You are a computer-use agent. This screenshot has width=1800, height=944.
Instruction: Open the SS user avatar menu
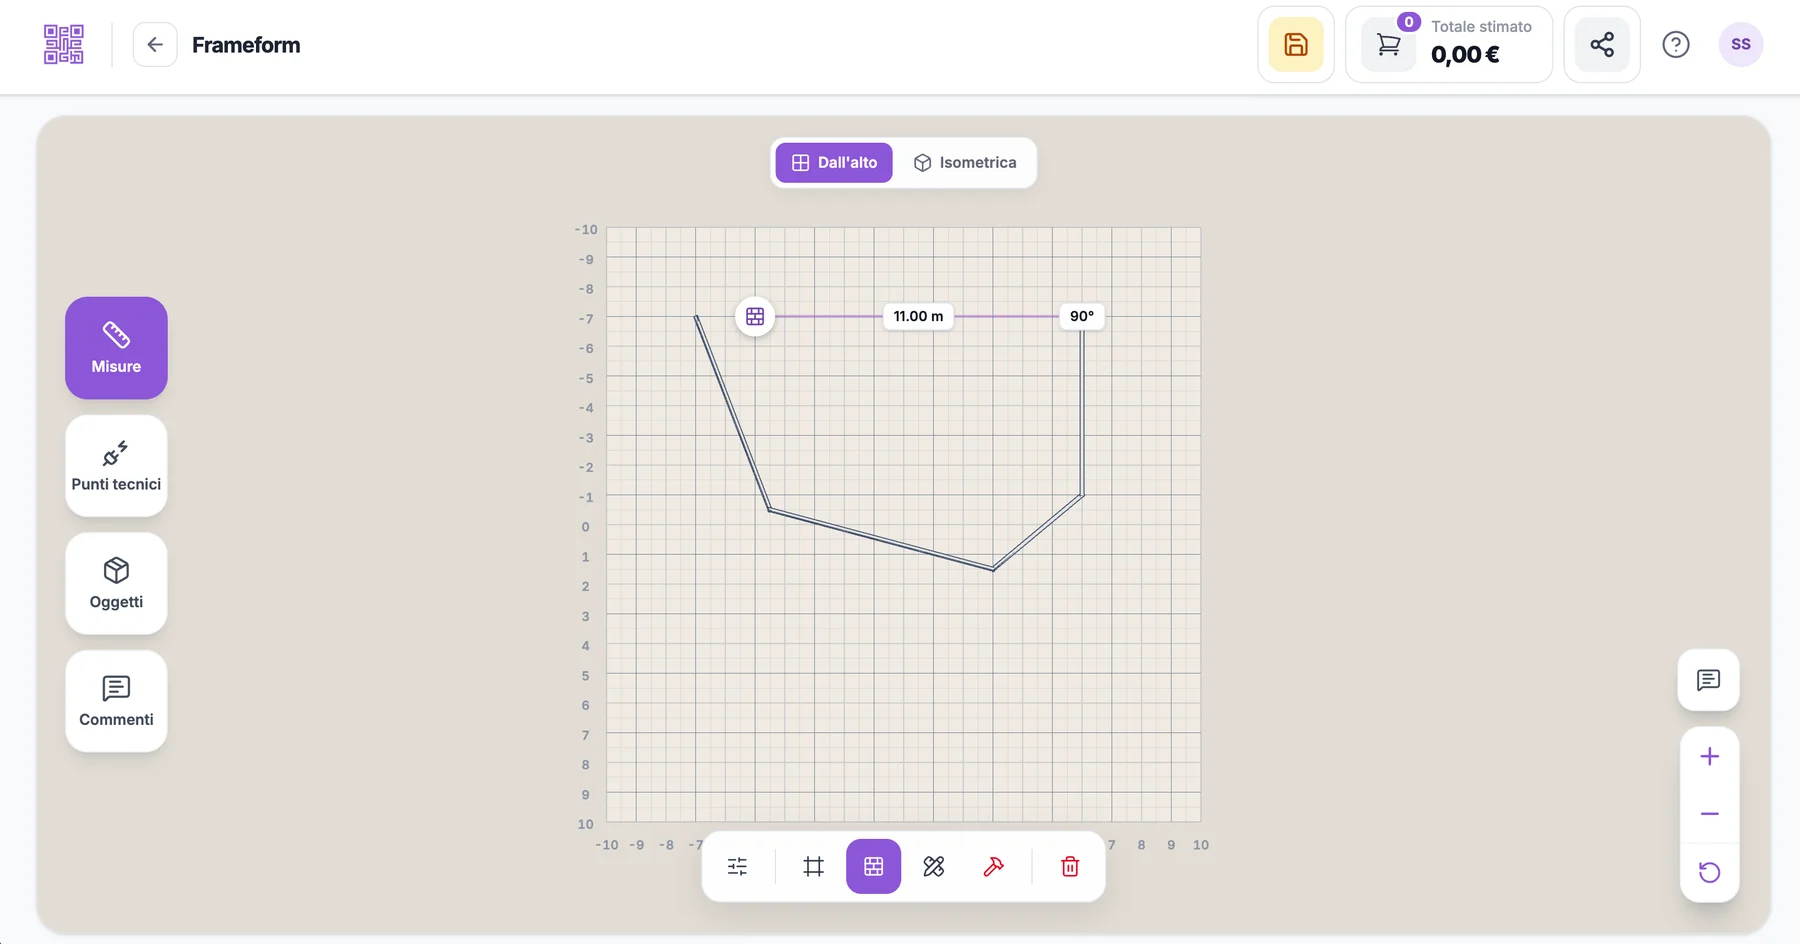(x=1741, y=45)
